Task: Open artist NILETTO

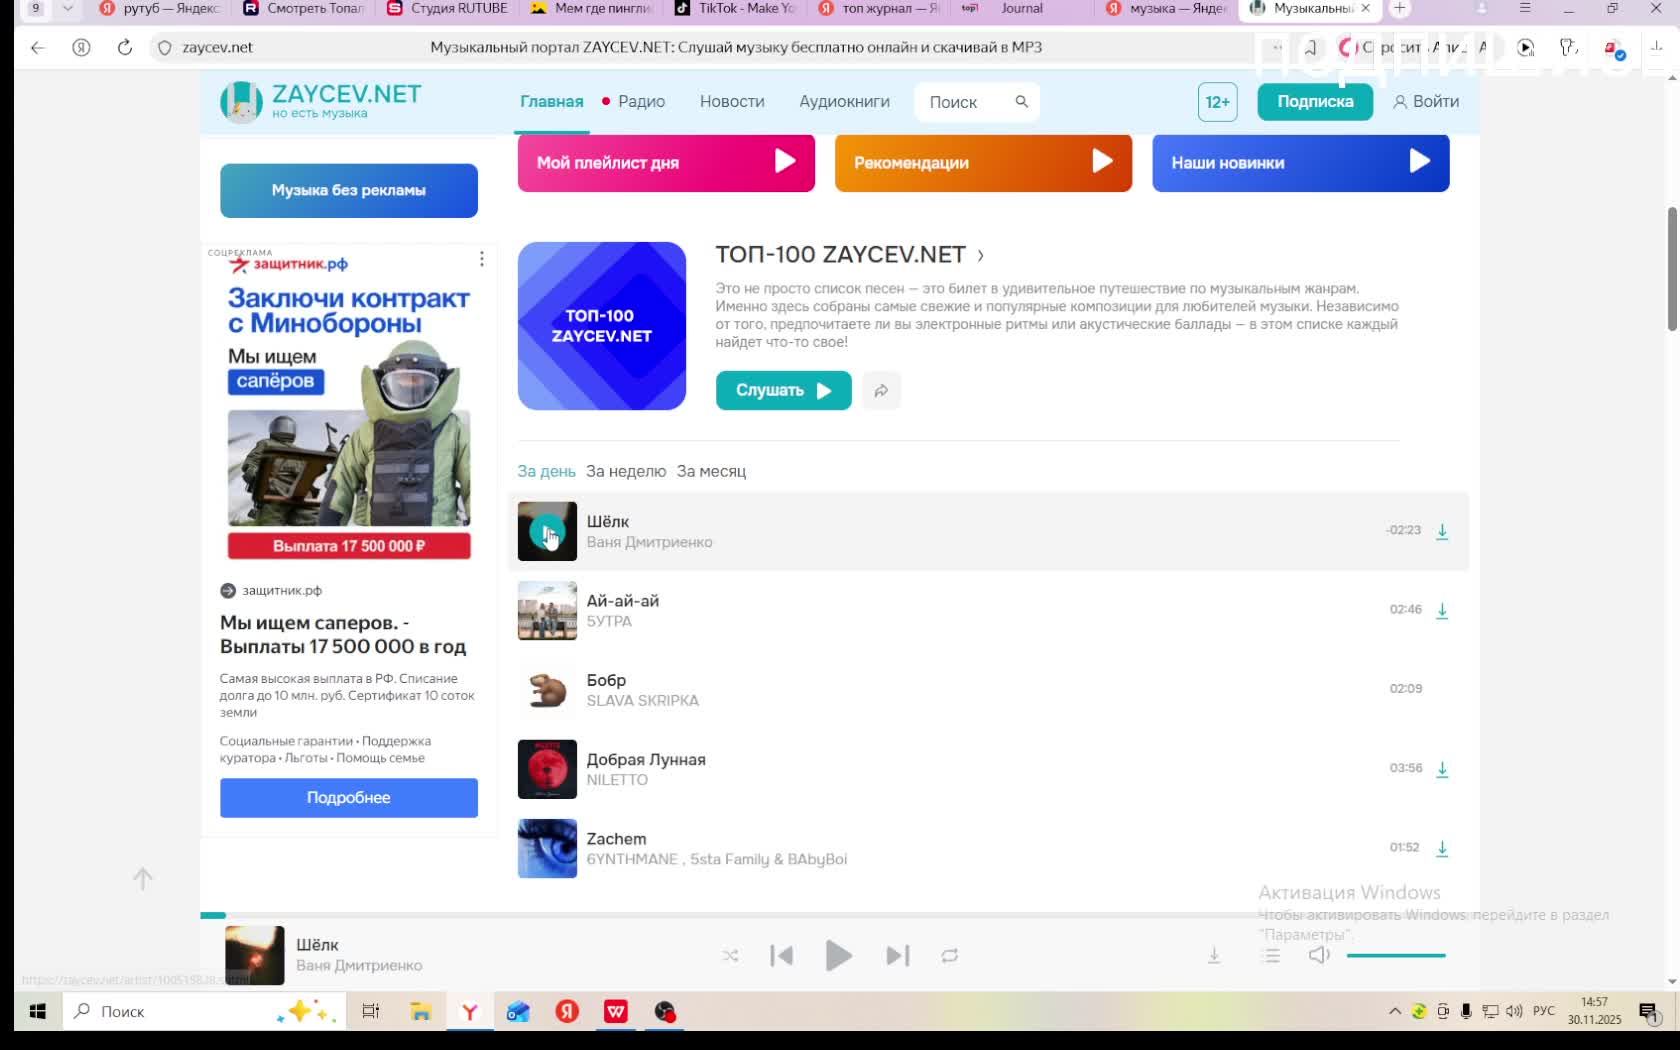Action: 617,780
